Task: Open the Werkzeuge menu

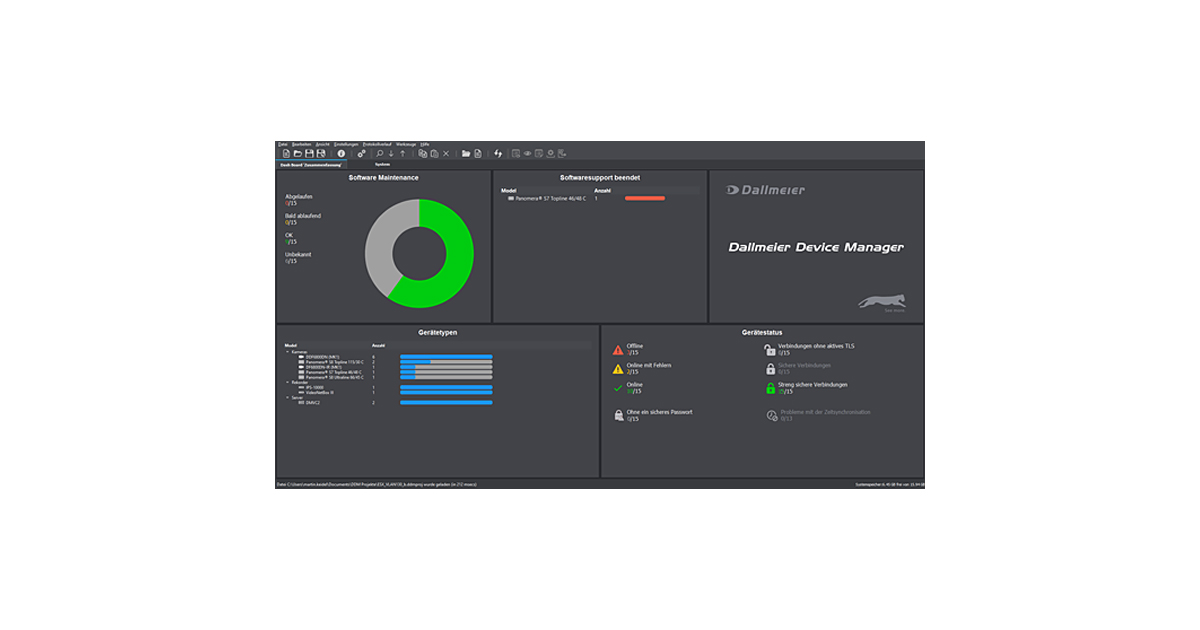Action: tap(407, 144)
